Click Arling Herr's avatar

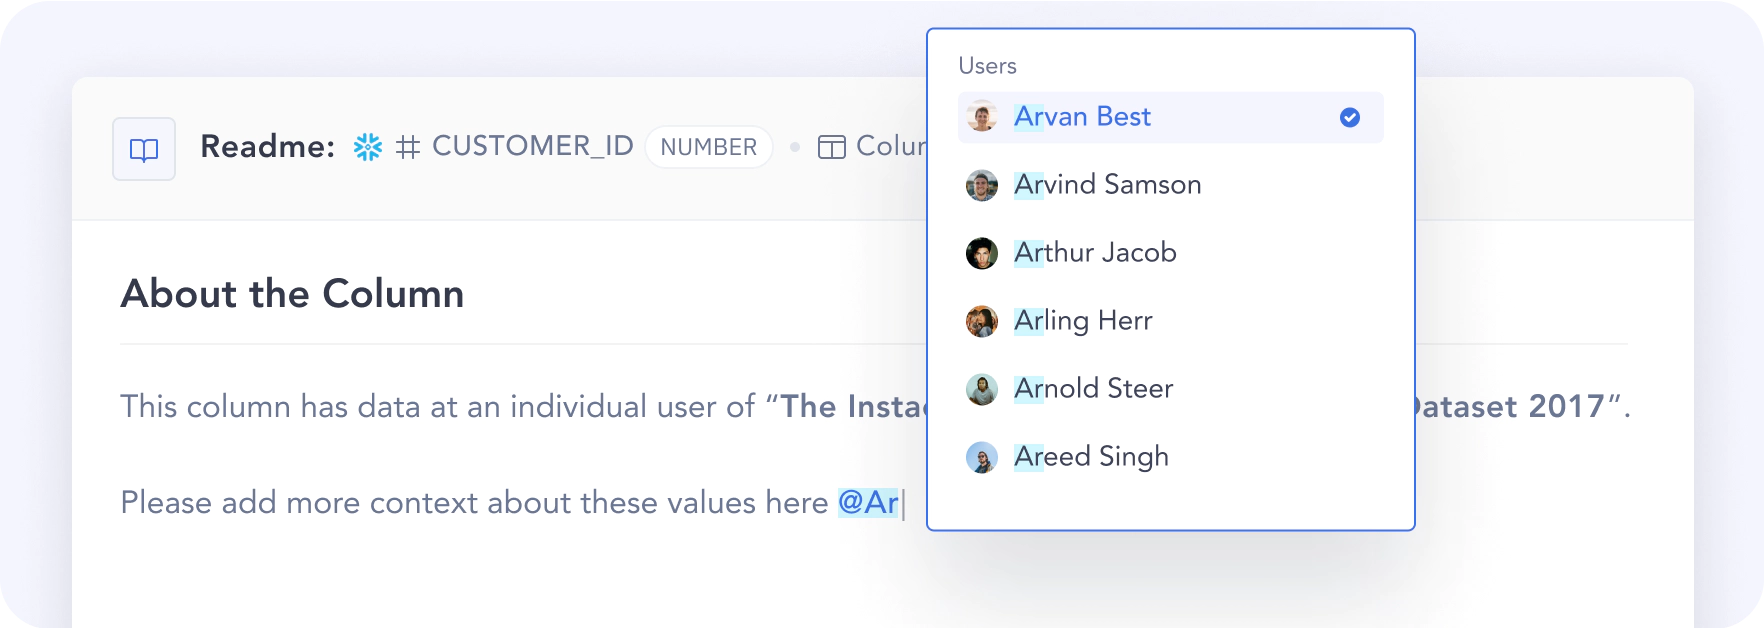(x=982, y=321)
